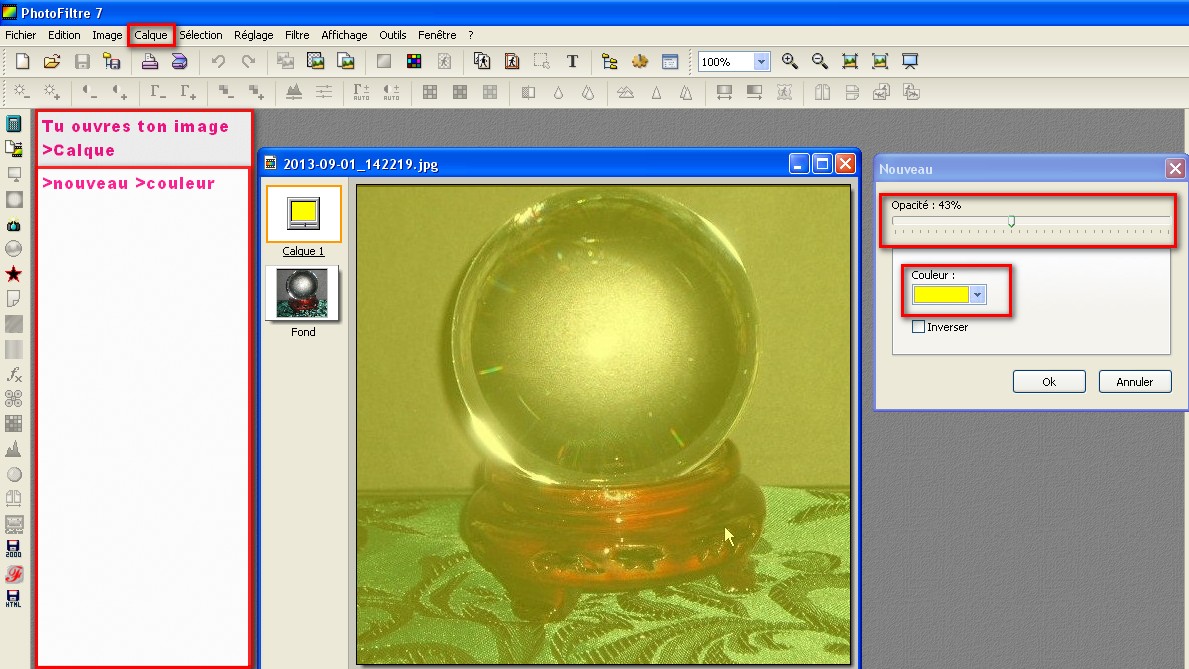The height and width of the screenshot is (669, 1189).
Task: Open the Réglage menu
Action: click(253, 35)
